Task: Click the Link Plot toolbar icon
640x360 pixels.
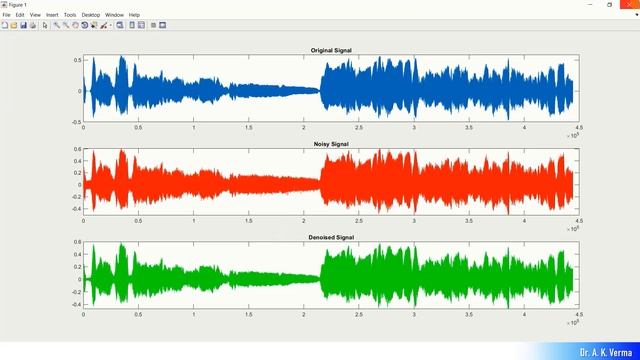Action: tap(120, 25)
